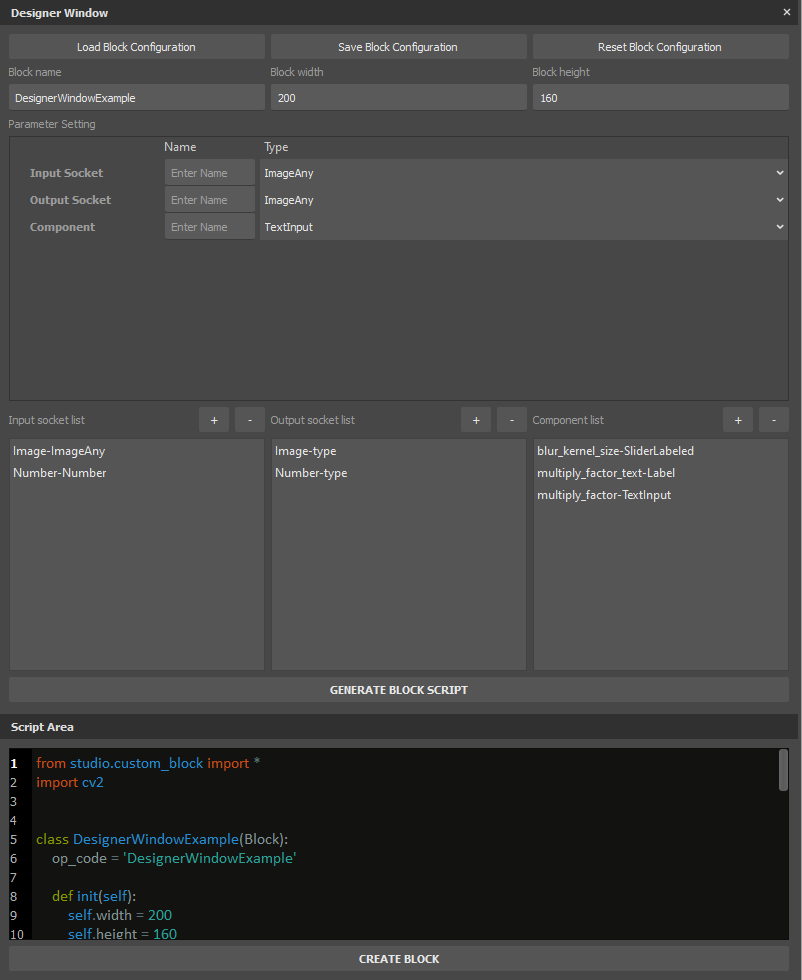
Task: Close the Designer Window
Action: (787, 13)
